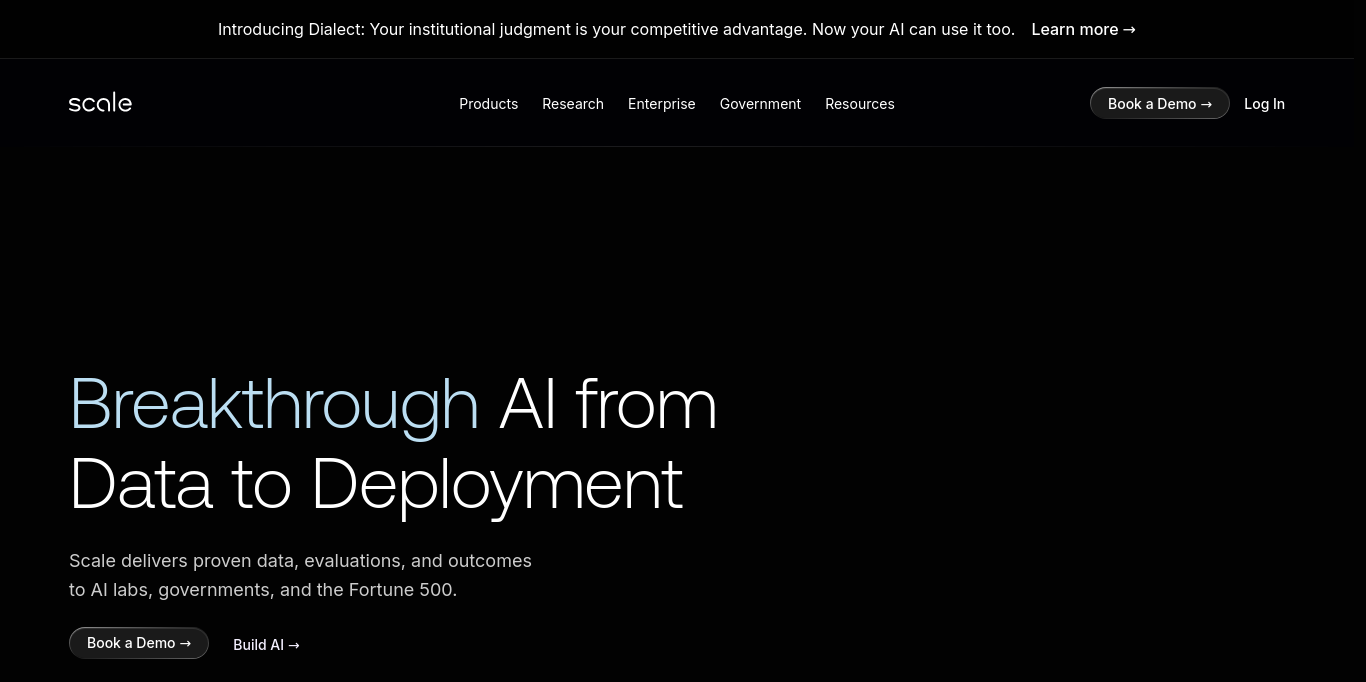
Task: Click the Log In link
Action: [x=1264, y=104]
